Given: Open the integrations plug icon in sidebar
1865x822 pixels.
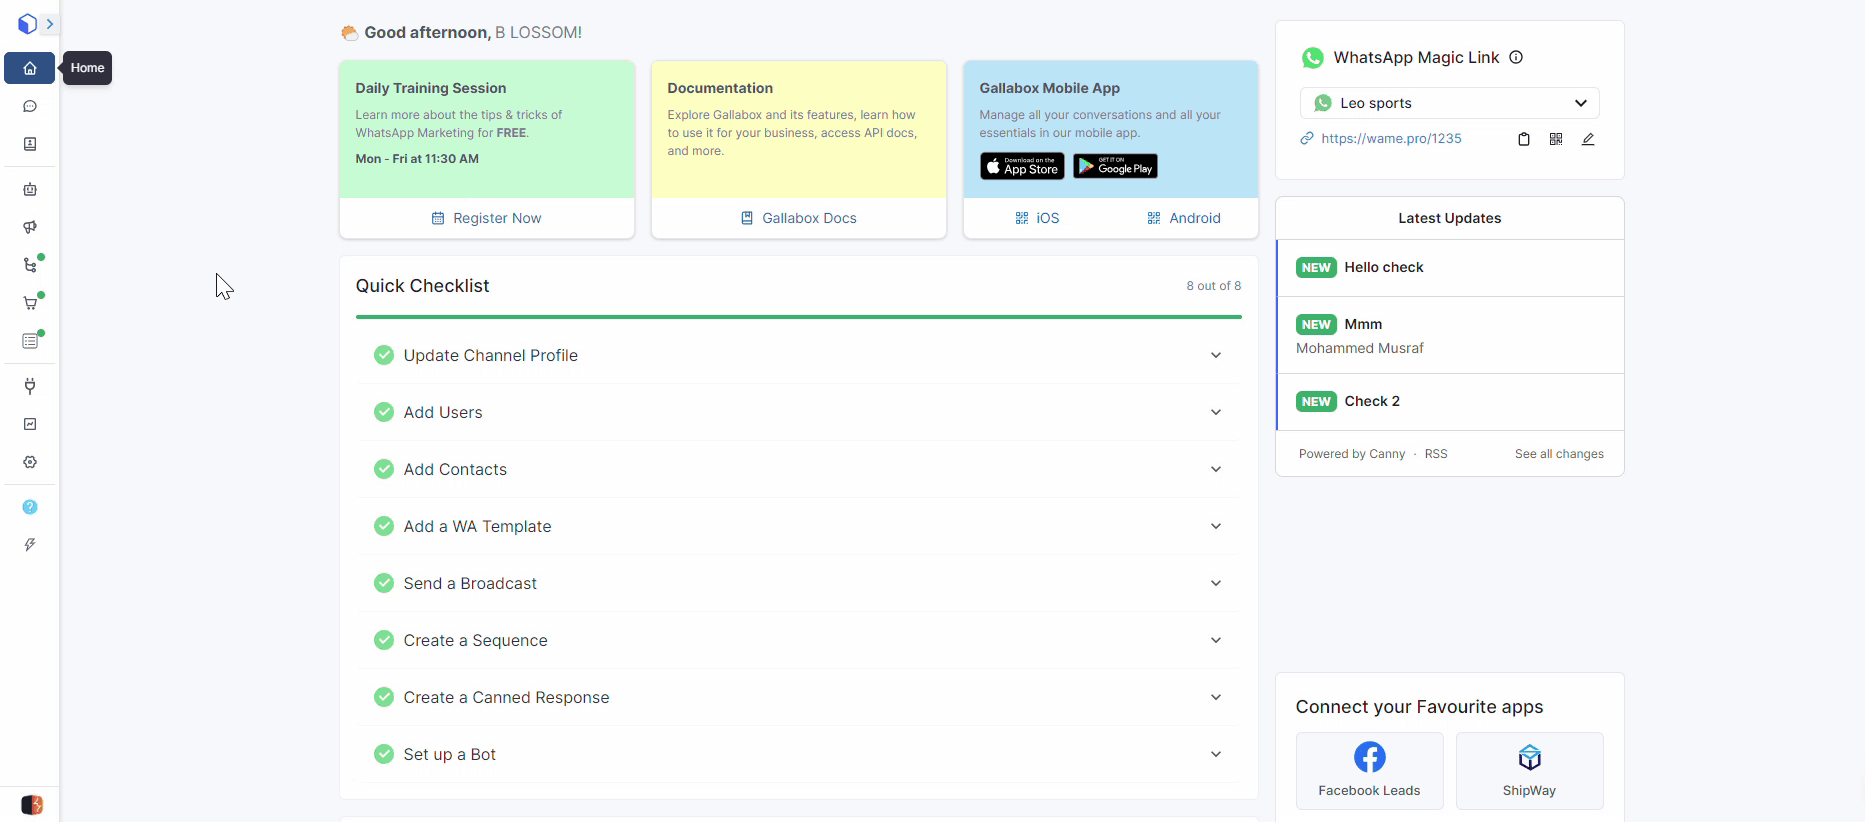Looking at the screenshot, I should (x=30, y=386).
